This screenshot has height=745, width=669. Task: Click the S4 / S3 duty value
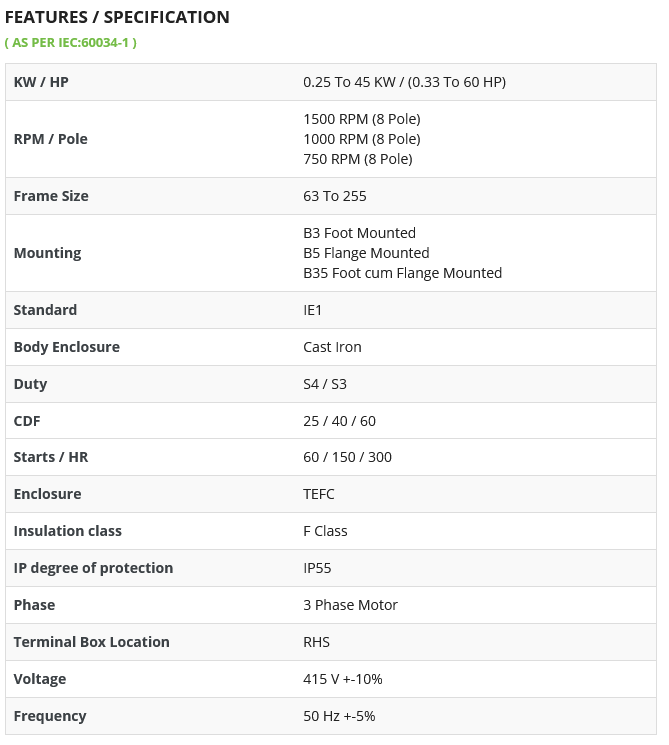(325, 384)
